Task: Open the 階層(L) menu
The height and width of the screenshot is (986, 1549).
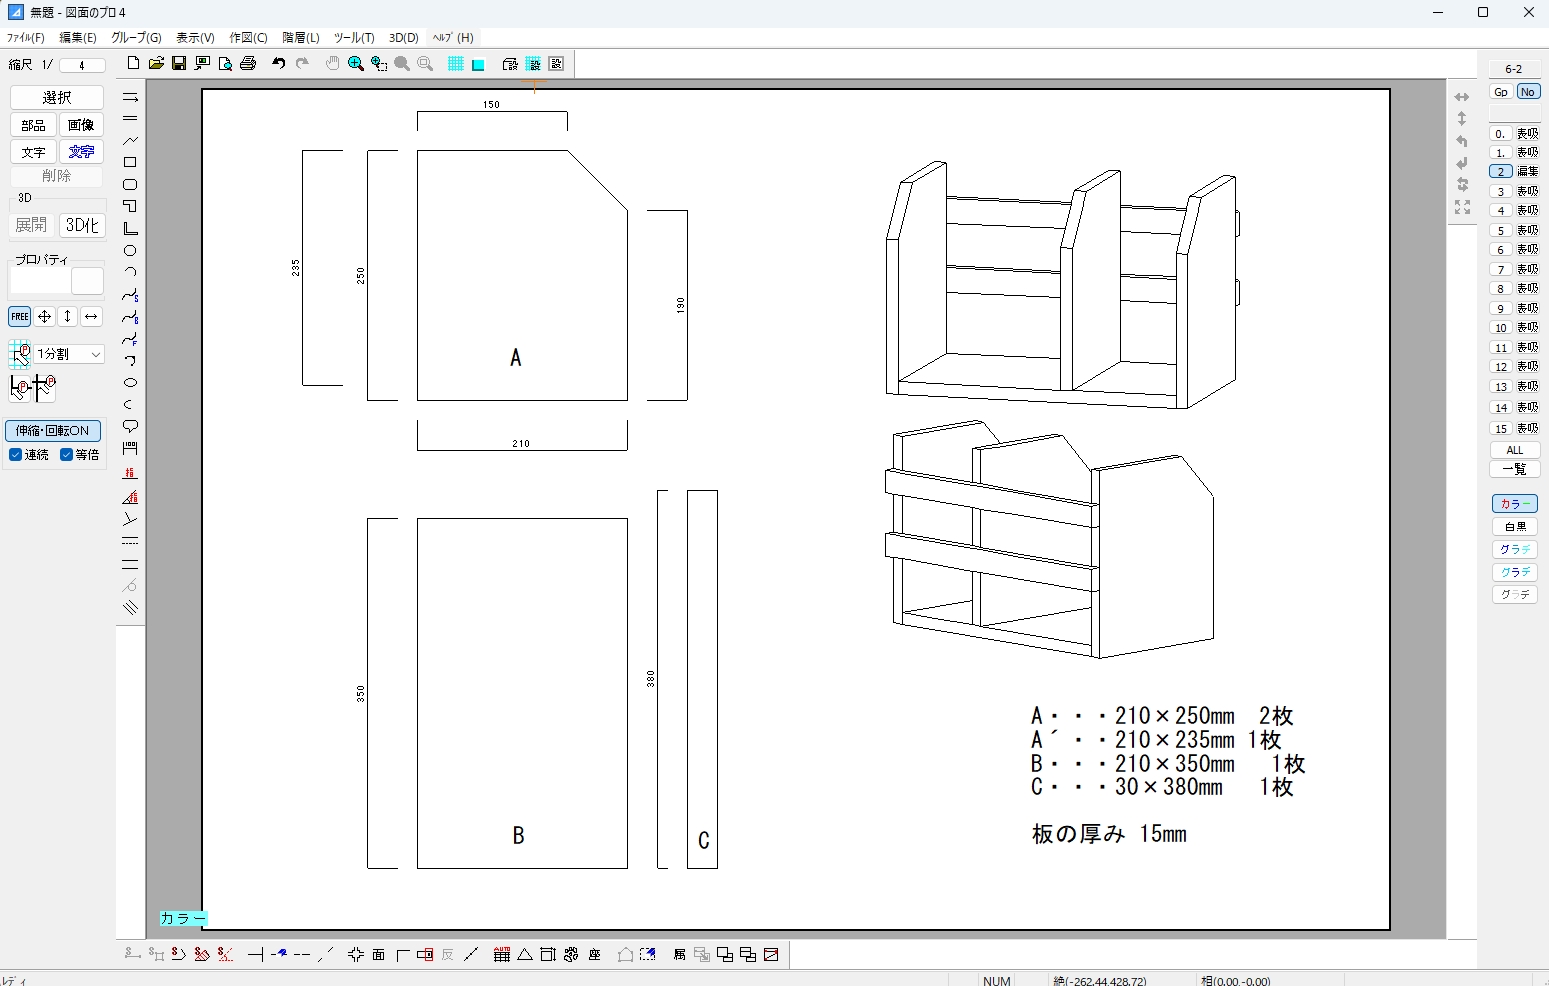Action: pos(300,38)
